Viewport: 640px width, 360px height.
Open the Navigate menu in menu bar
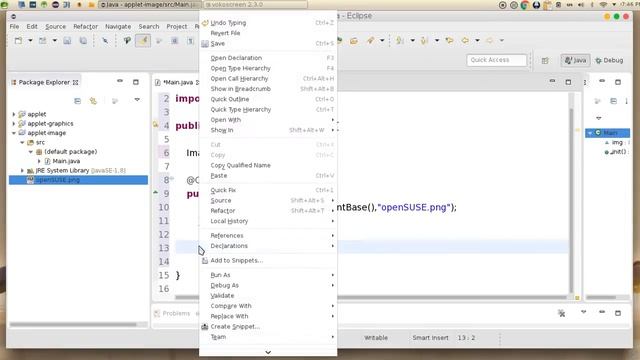tap(118, 27)
